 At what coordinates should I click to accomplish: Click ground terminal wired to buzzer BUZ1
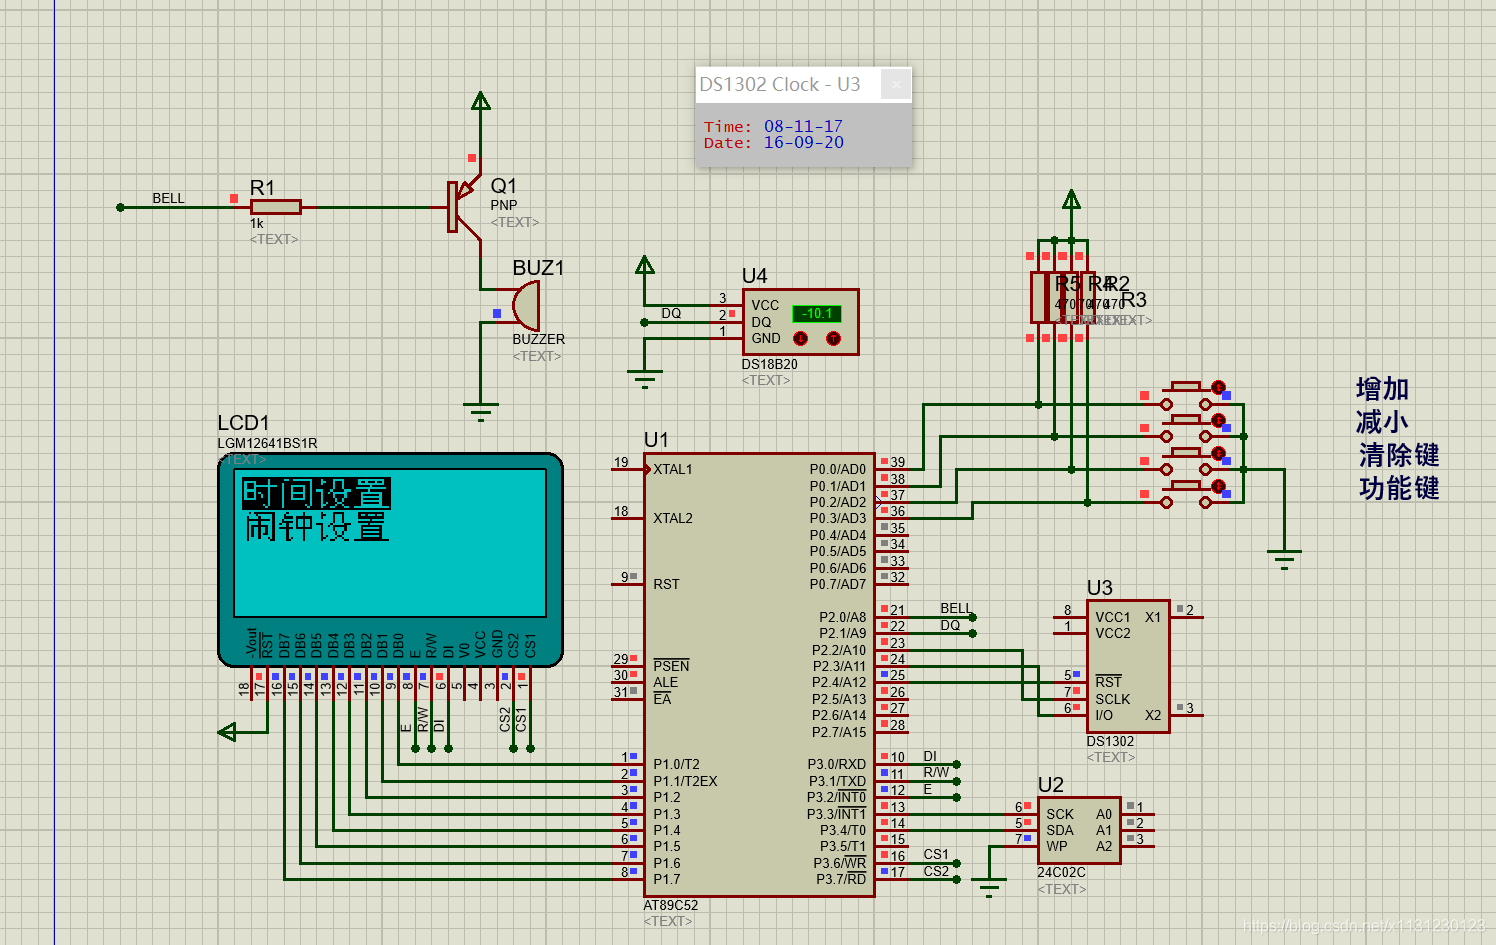point(481,410)
